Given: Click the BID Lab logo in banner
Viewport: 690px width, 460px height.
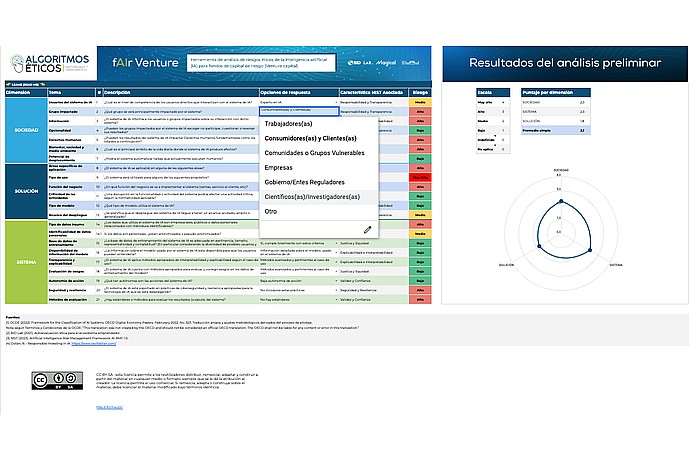Looking at the screenshot, I should click(x=360, y=63).
